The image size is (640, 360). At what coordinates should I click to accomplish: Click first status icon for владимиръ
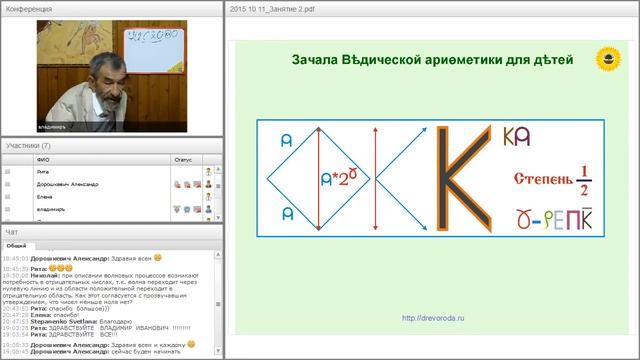coord(177,209)
